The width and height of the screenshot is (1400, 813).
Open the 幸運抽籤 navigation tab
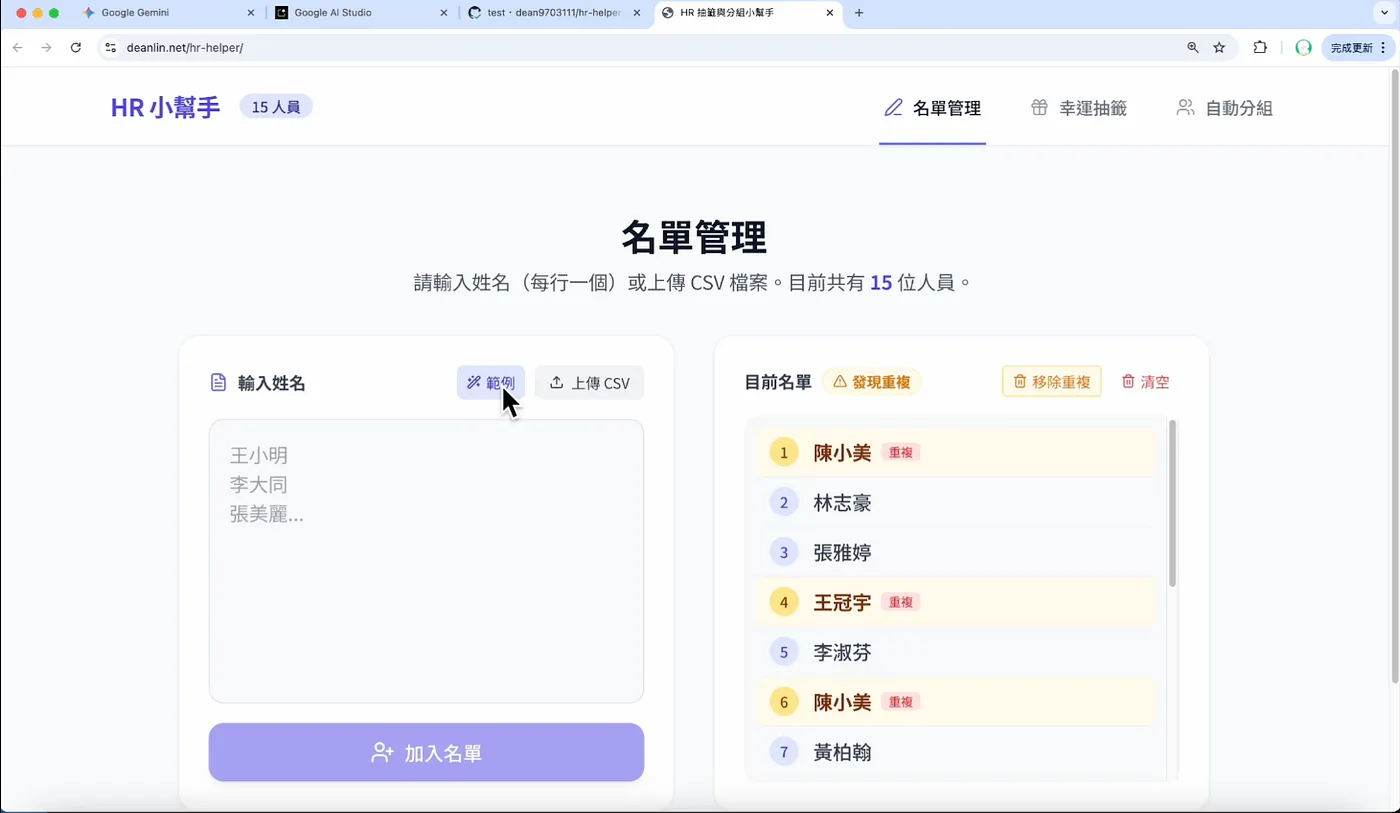coord(1079,108)
